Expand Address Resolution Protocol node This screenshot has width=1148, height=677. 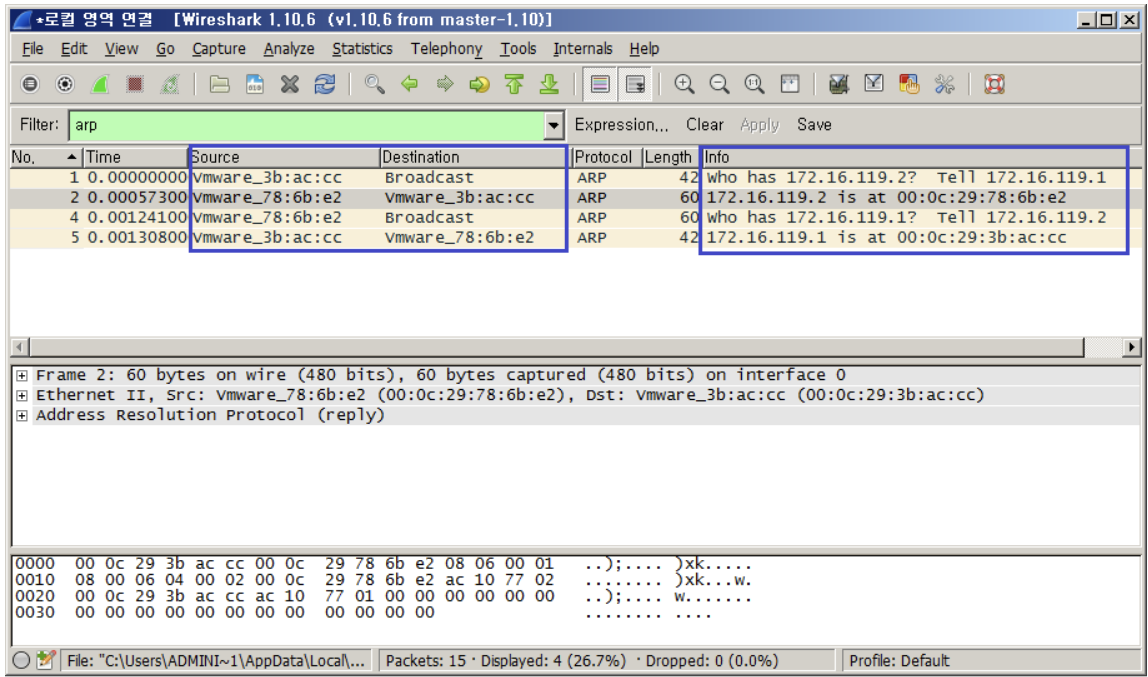click(x=22, y=415)
